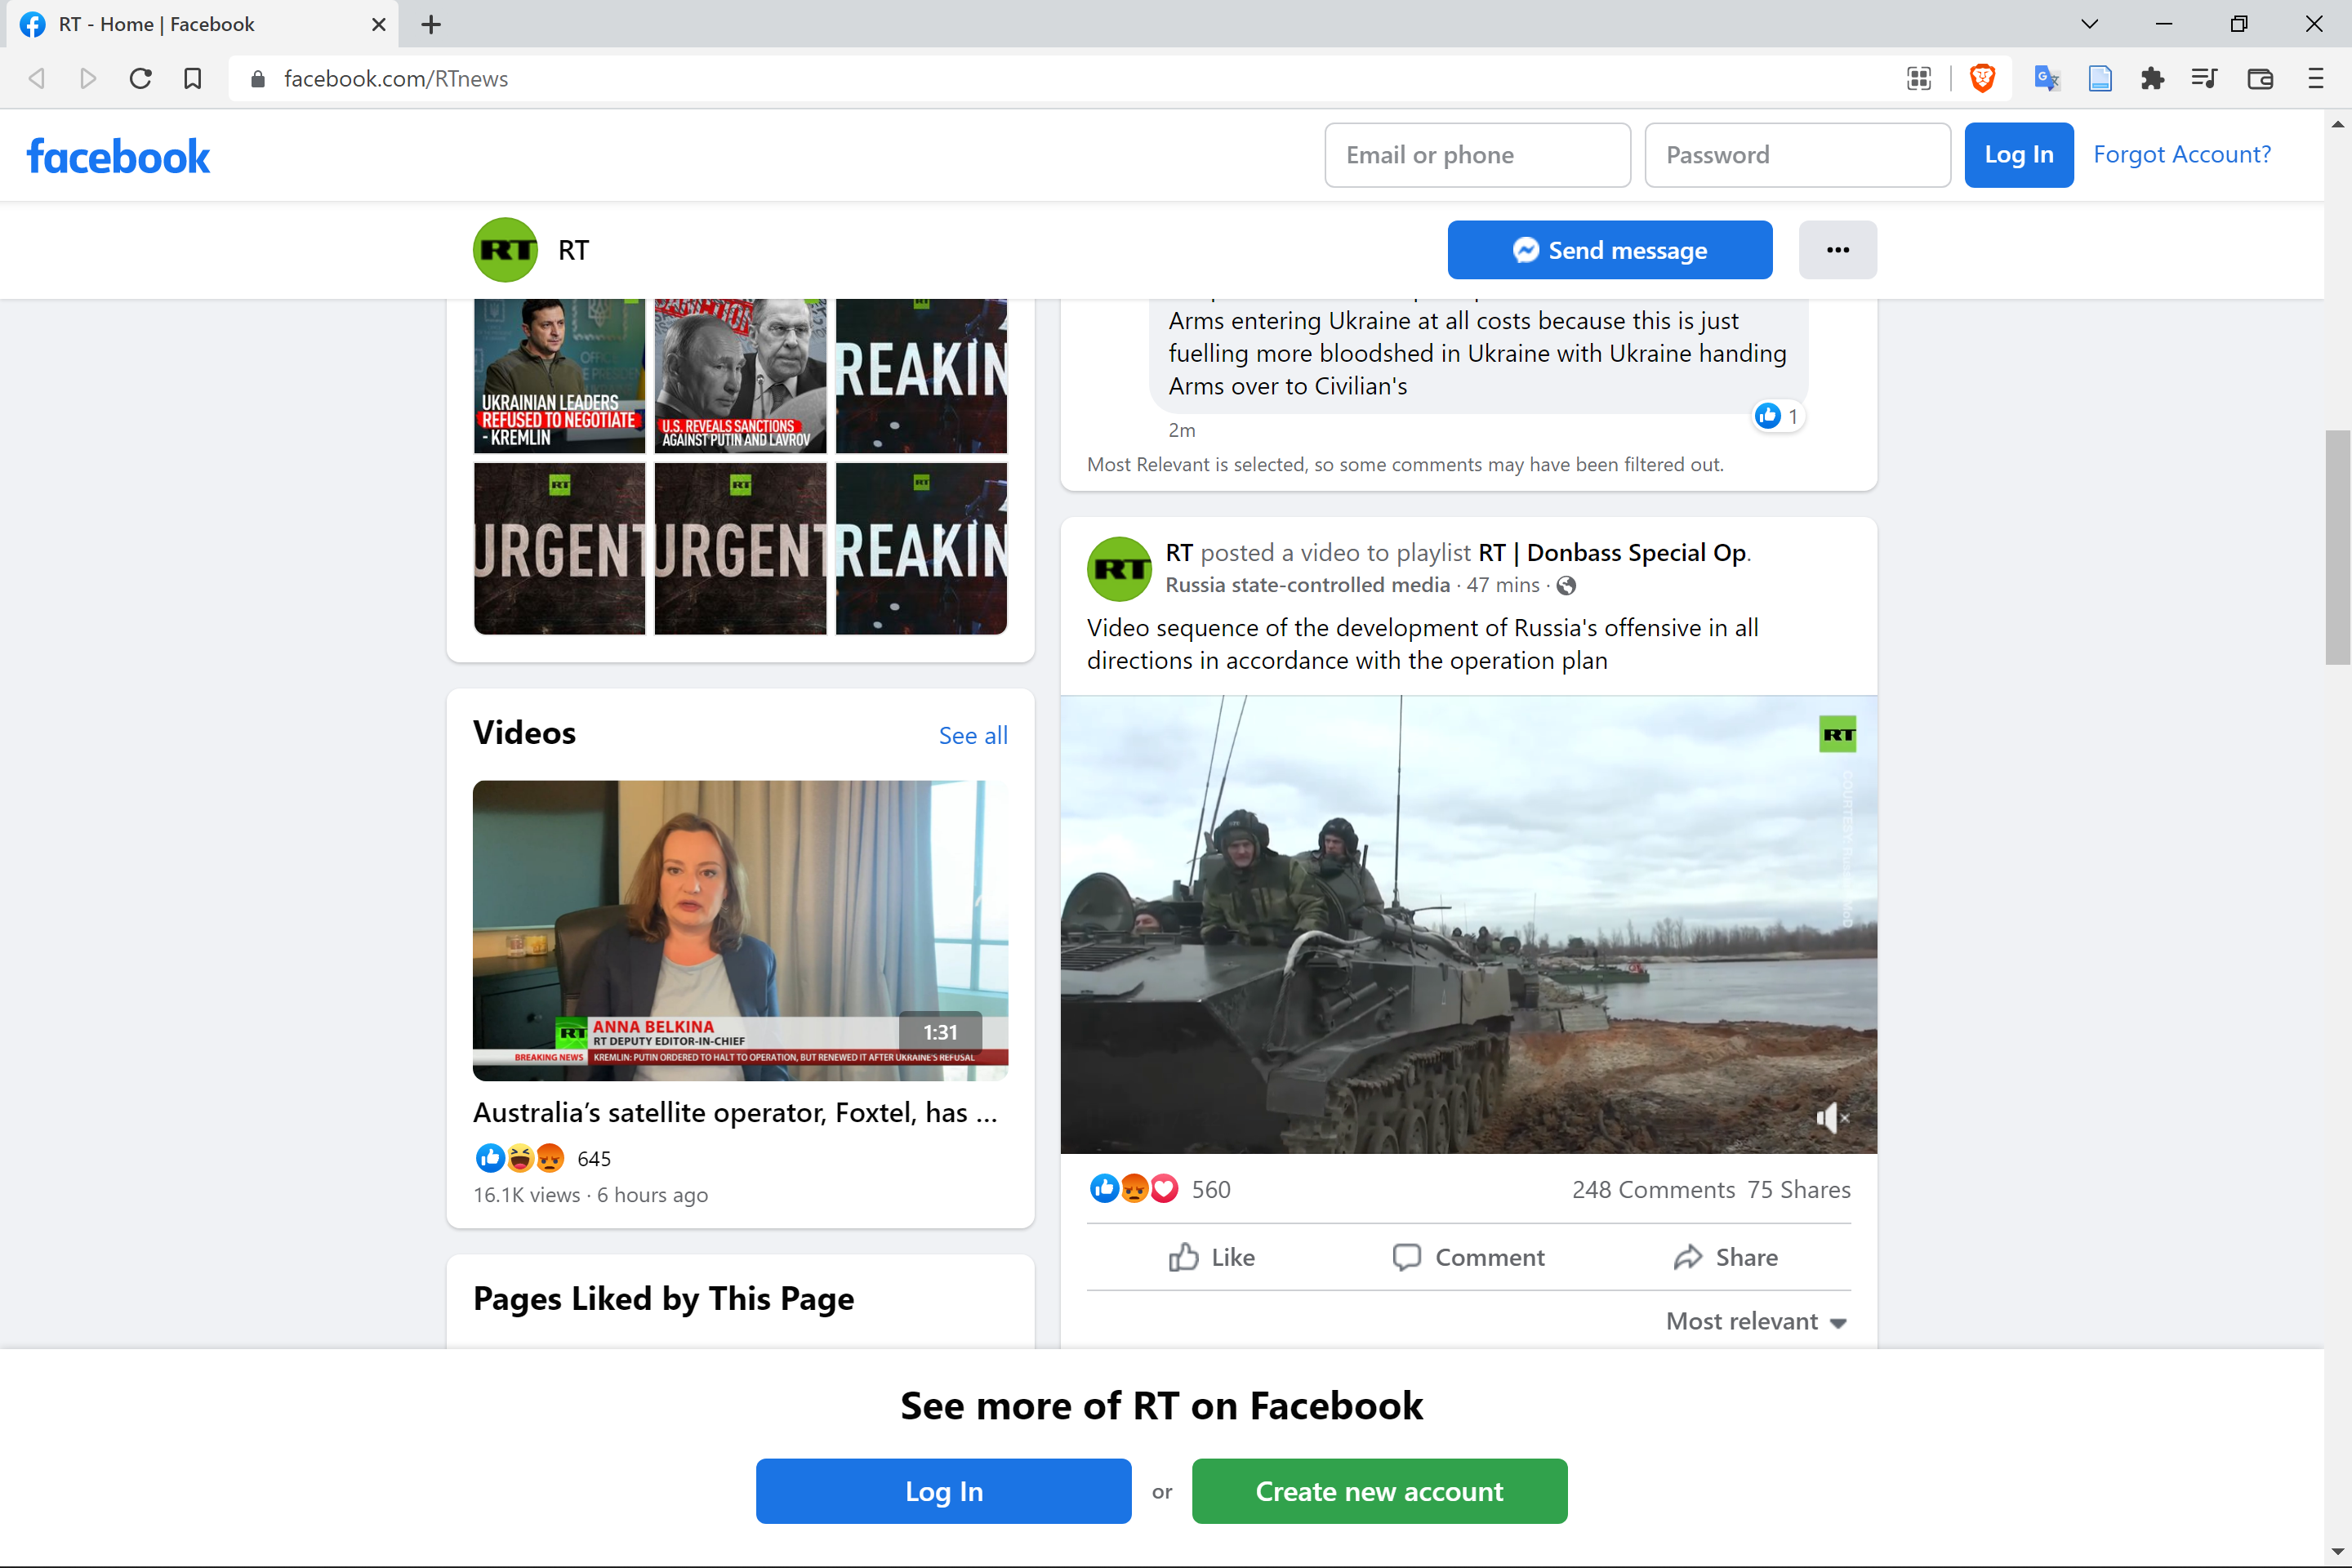Open the Google Translate extension icon
The width and height of the screenshot is (2352, 1568).
[2046, 78]
